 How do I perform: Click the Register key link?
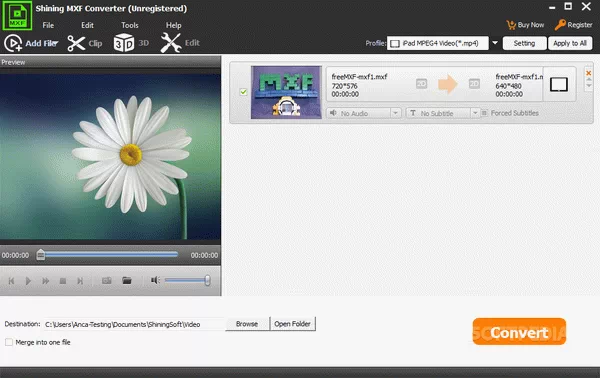coord(574,25)
